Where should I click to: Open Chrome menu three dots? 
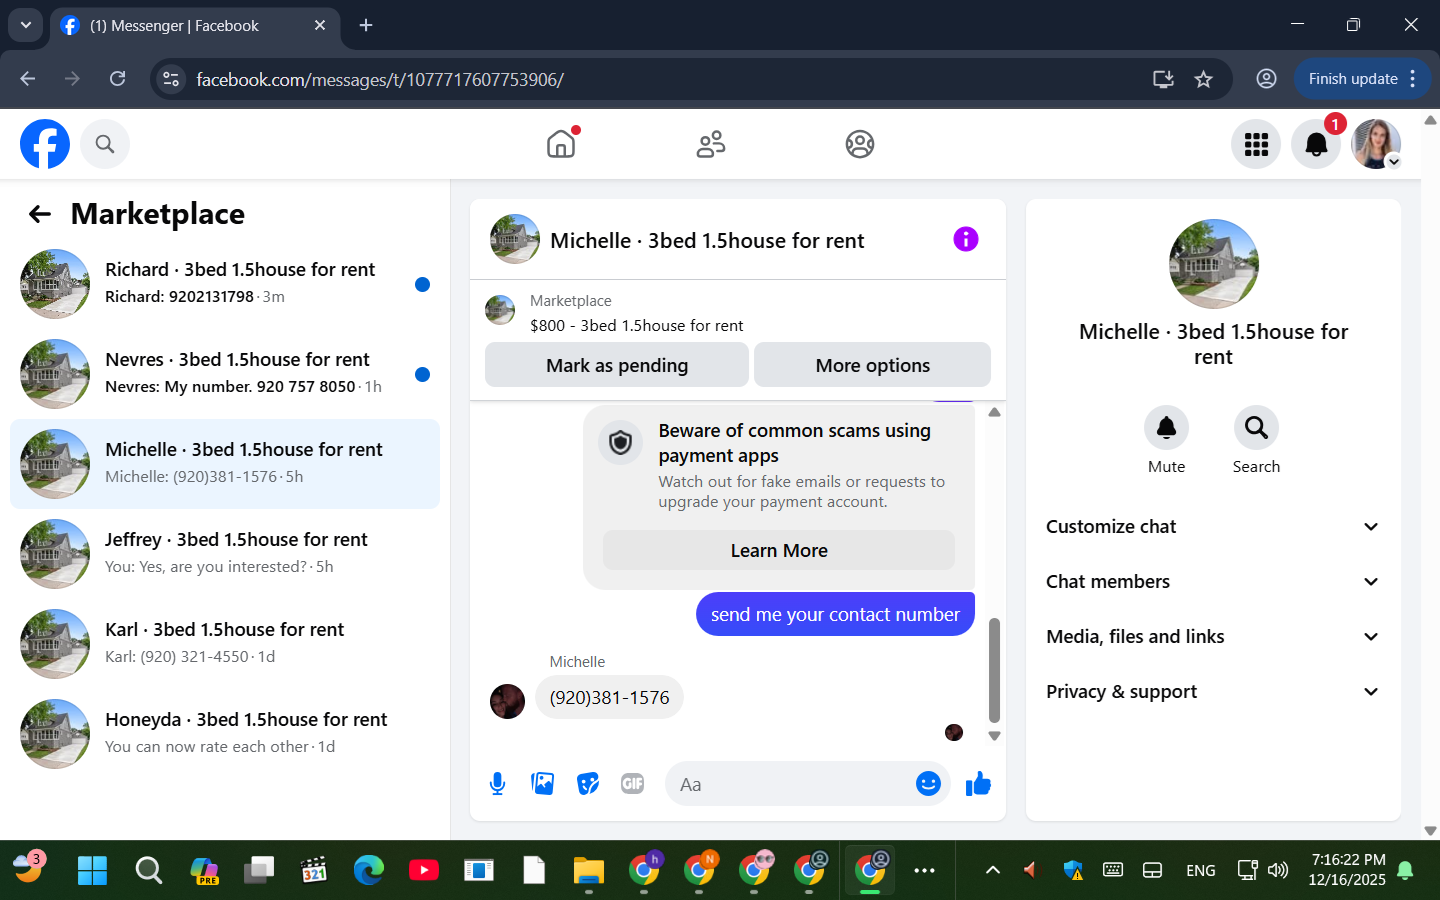pos(1413,79)
